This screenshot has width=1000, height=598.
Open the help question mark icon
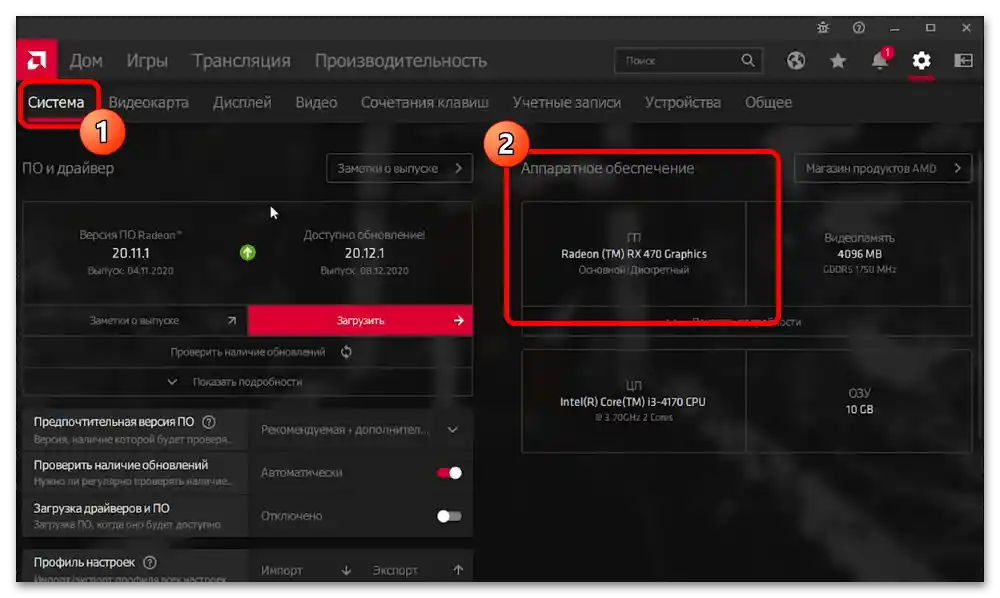[x=859, y=28]
